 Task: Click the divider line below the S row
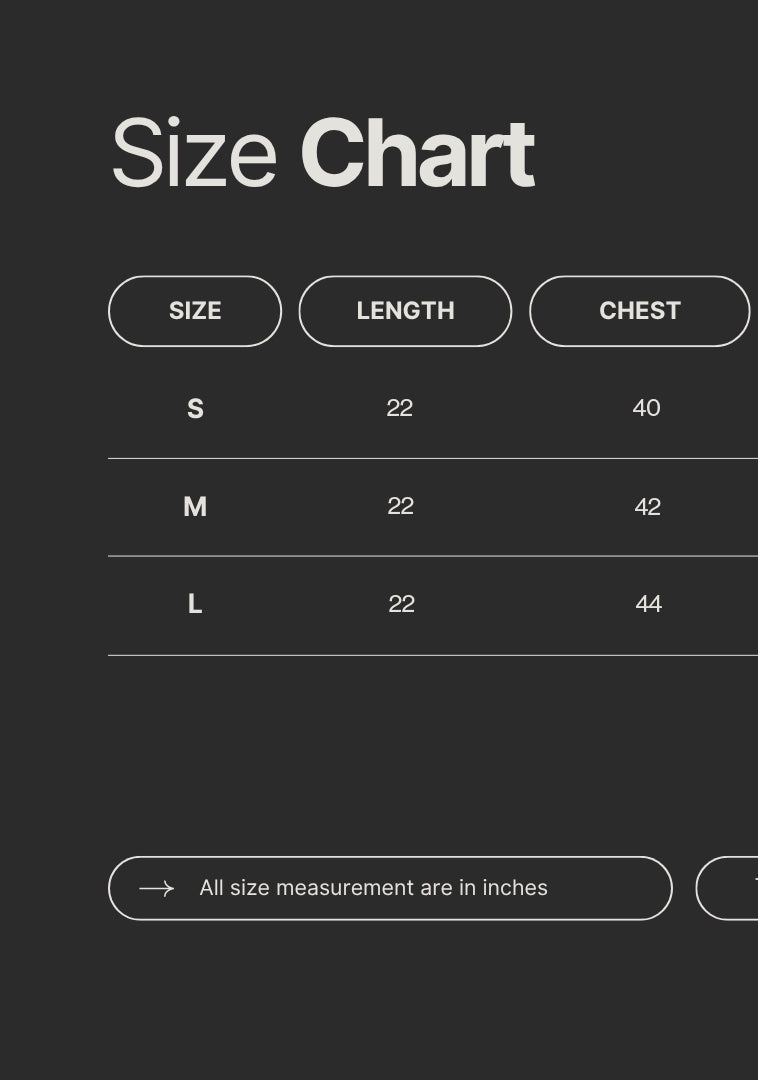[x=432, y=459]
